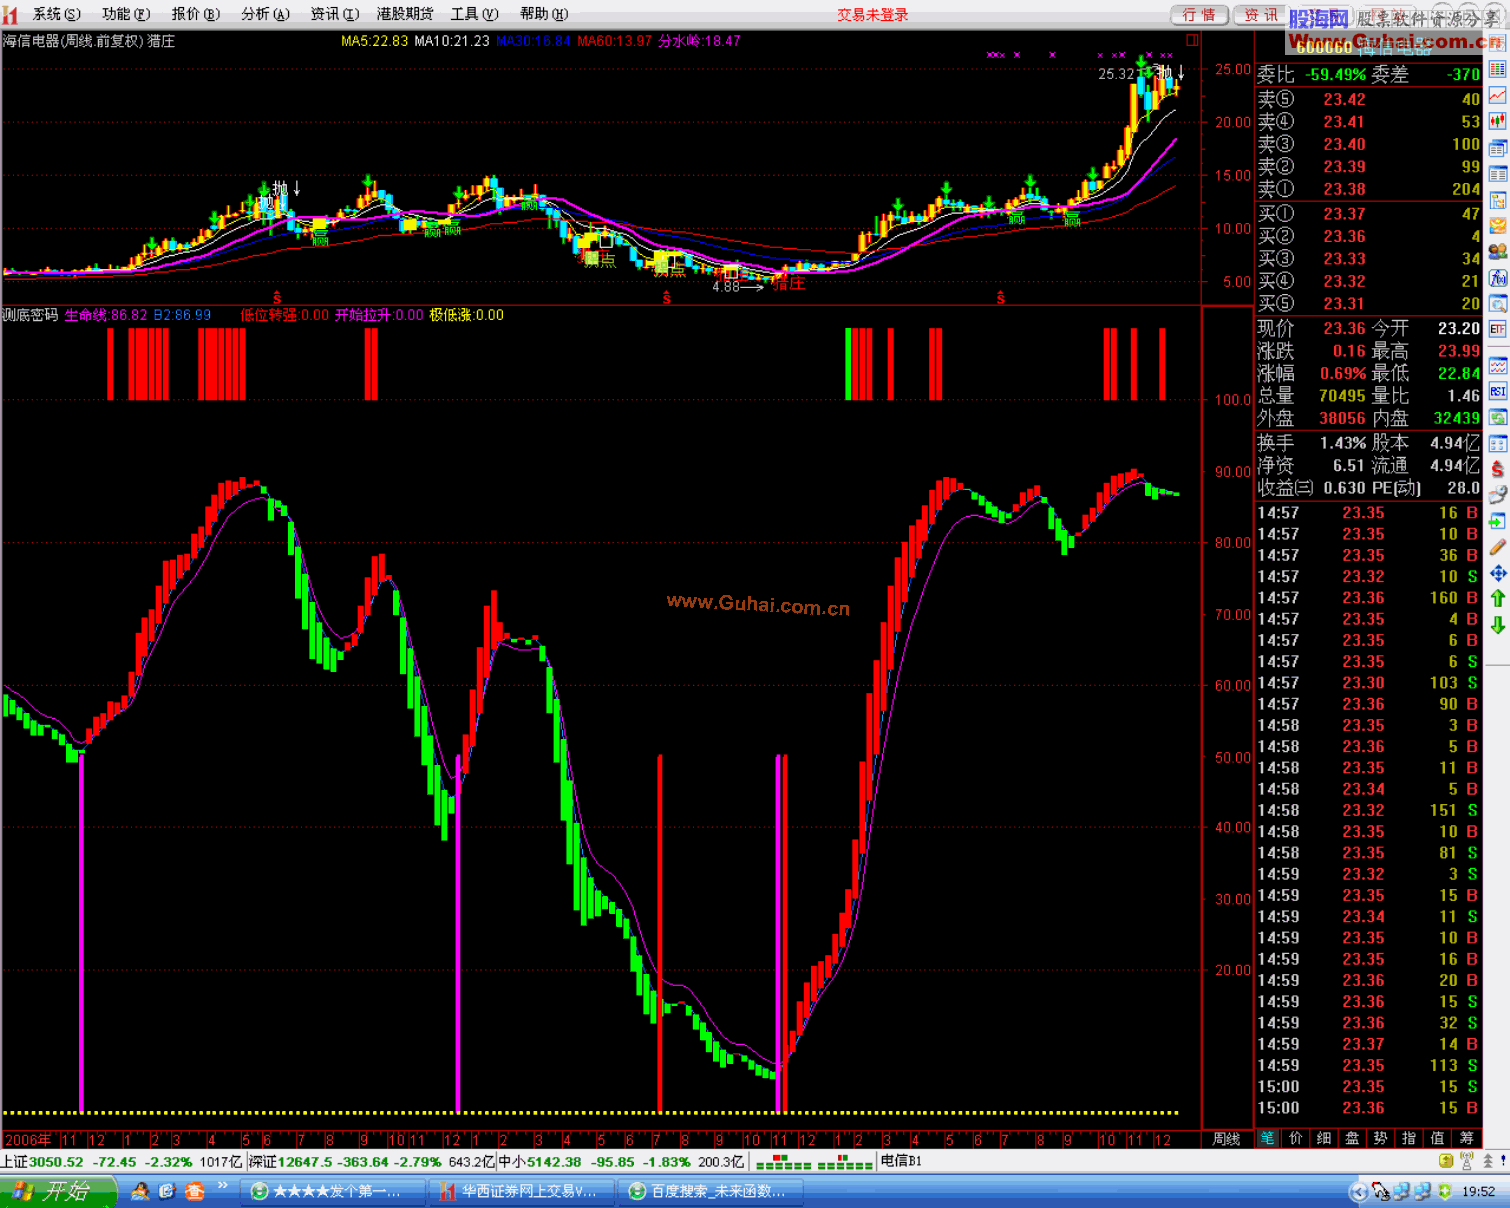Image resolution: width=1510 pixels, height=1208 pixels.
Task: Select the 笔 tab below trade list
Action: pos(1268,1138)
